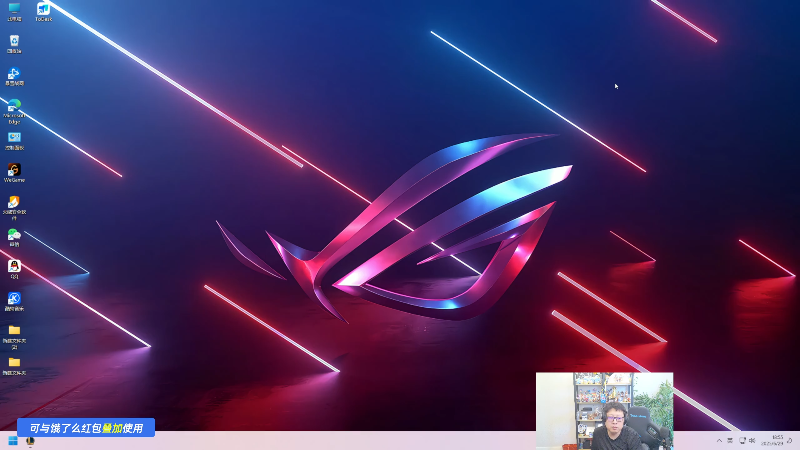Click the webcam overlay of the streamer
The height and width of the screenshot is (450, 800).
tap(604, 411)
